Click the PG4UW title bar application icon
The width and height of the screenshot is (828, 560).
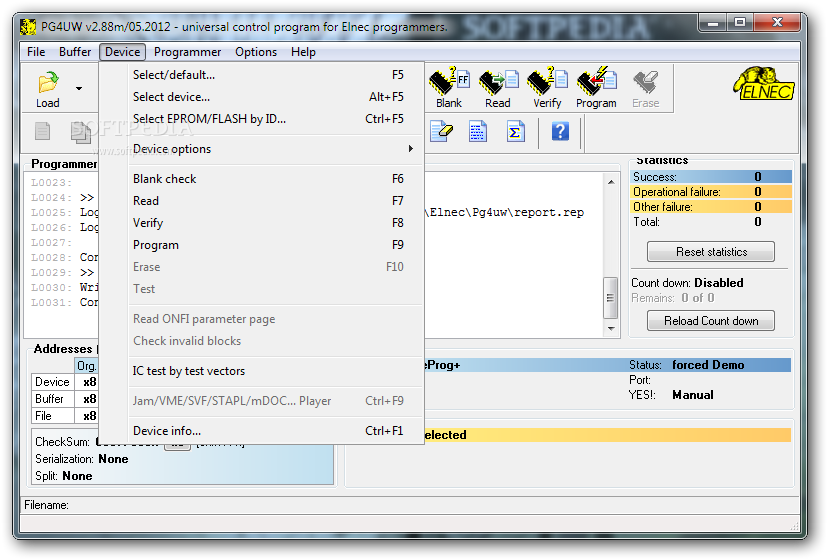[28, 26]
